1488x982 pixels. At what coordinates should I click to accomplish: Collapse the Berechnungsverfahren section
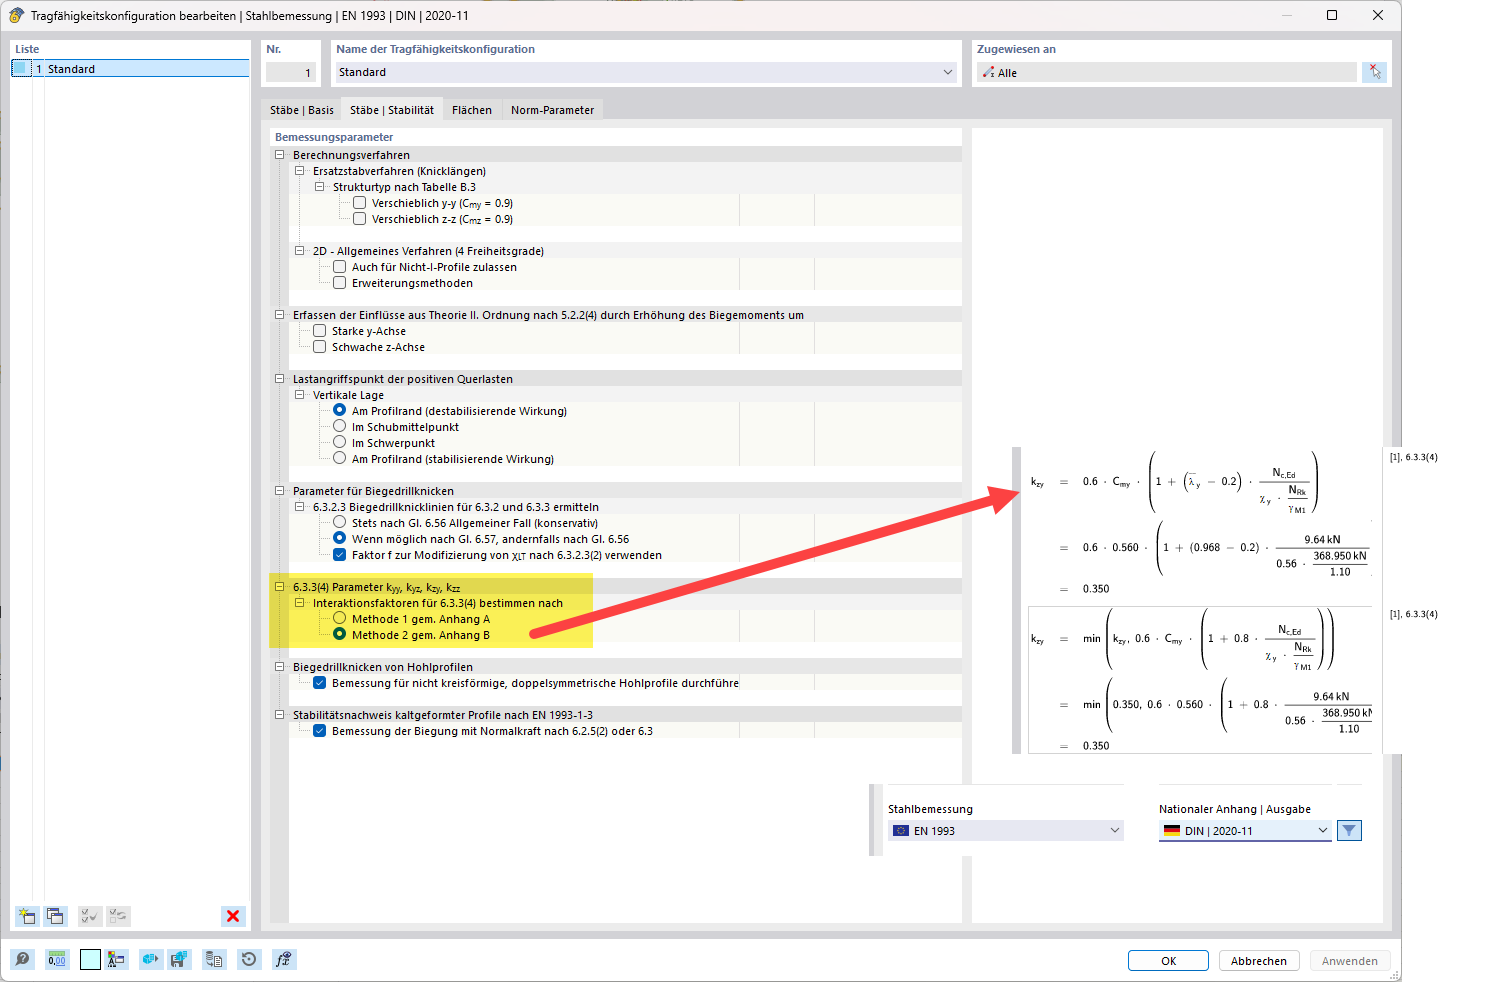point(280,155)
